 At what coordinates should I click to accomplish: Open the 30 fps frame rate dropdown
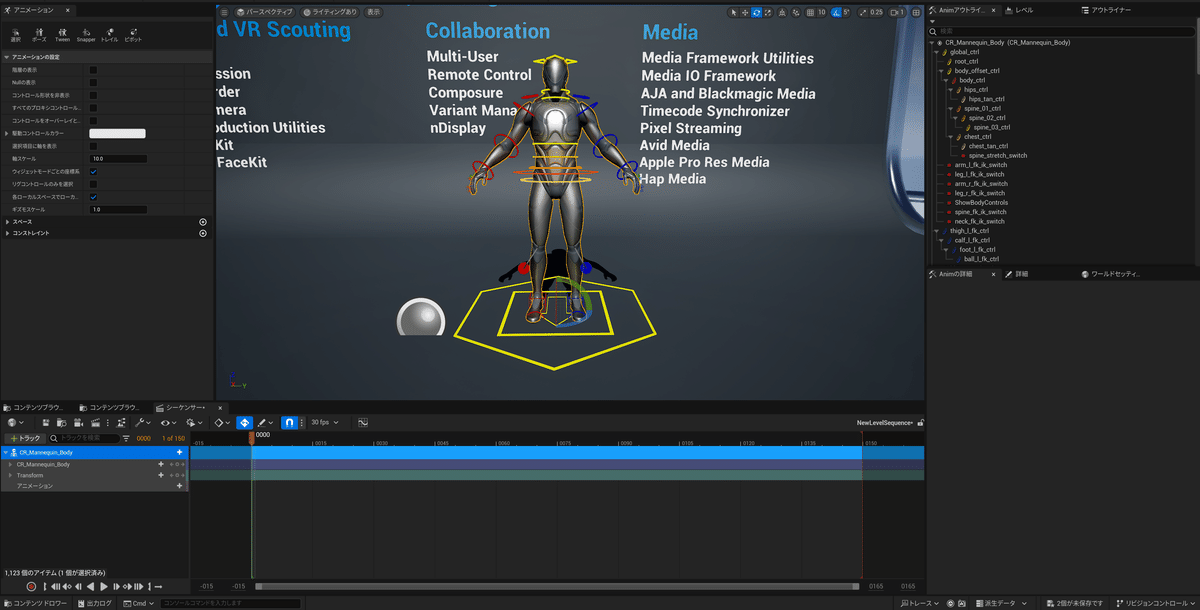(x=324, y=423)
